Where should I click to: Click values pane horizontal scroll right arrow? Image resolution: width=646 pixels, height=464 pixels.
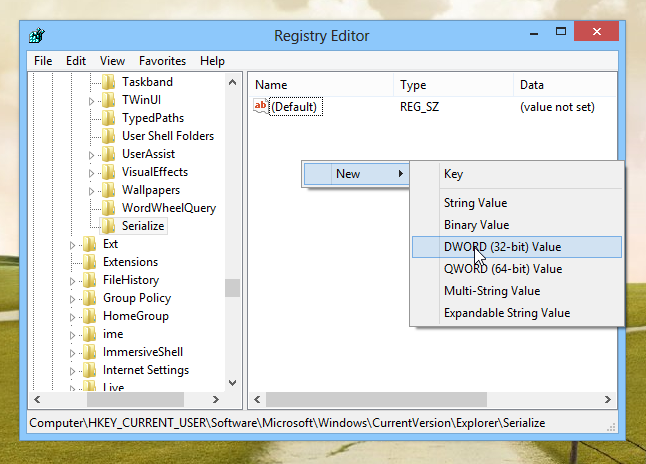tap(608, 399)
